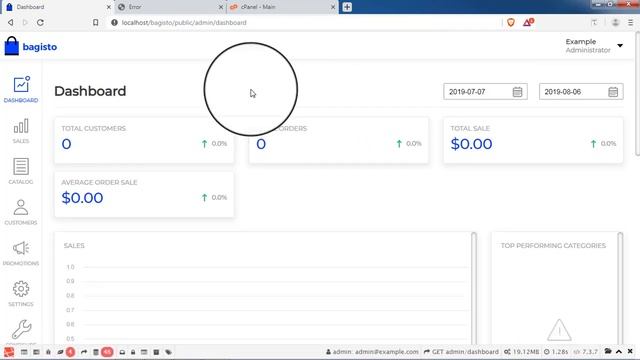Image resolution: width=640 pixels, height=360 pixels.
Task: Click the browser profile avatar icon
Action: tap(615, 23)
